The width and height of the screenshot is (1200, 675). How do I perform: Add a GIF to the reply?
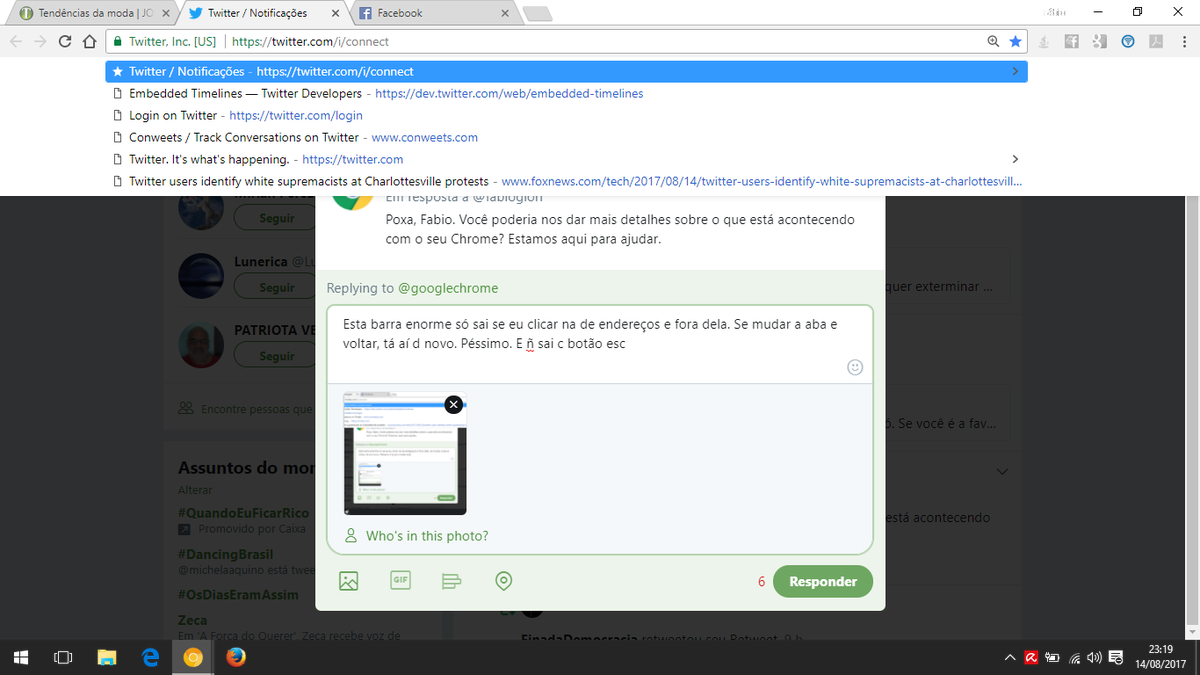pos(400,580)
